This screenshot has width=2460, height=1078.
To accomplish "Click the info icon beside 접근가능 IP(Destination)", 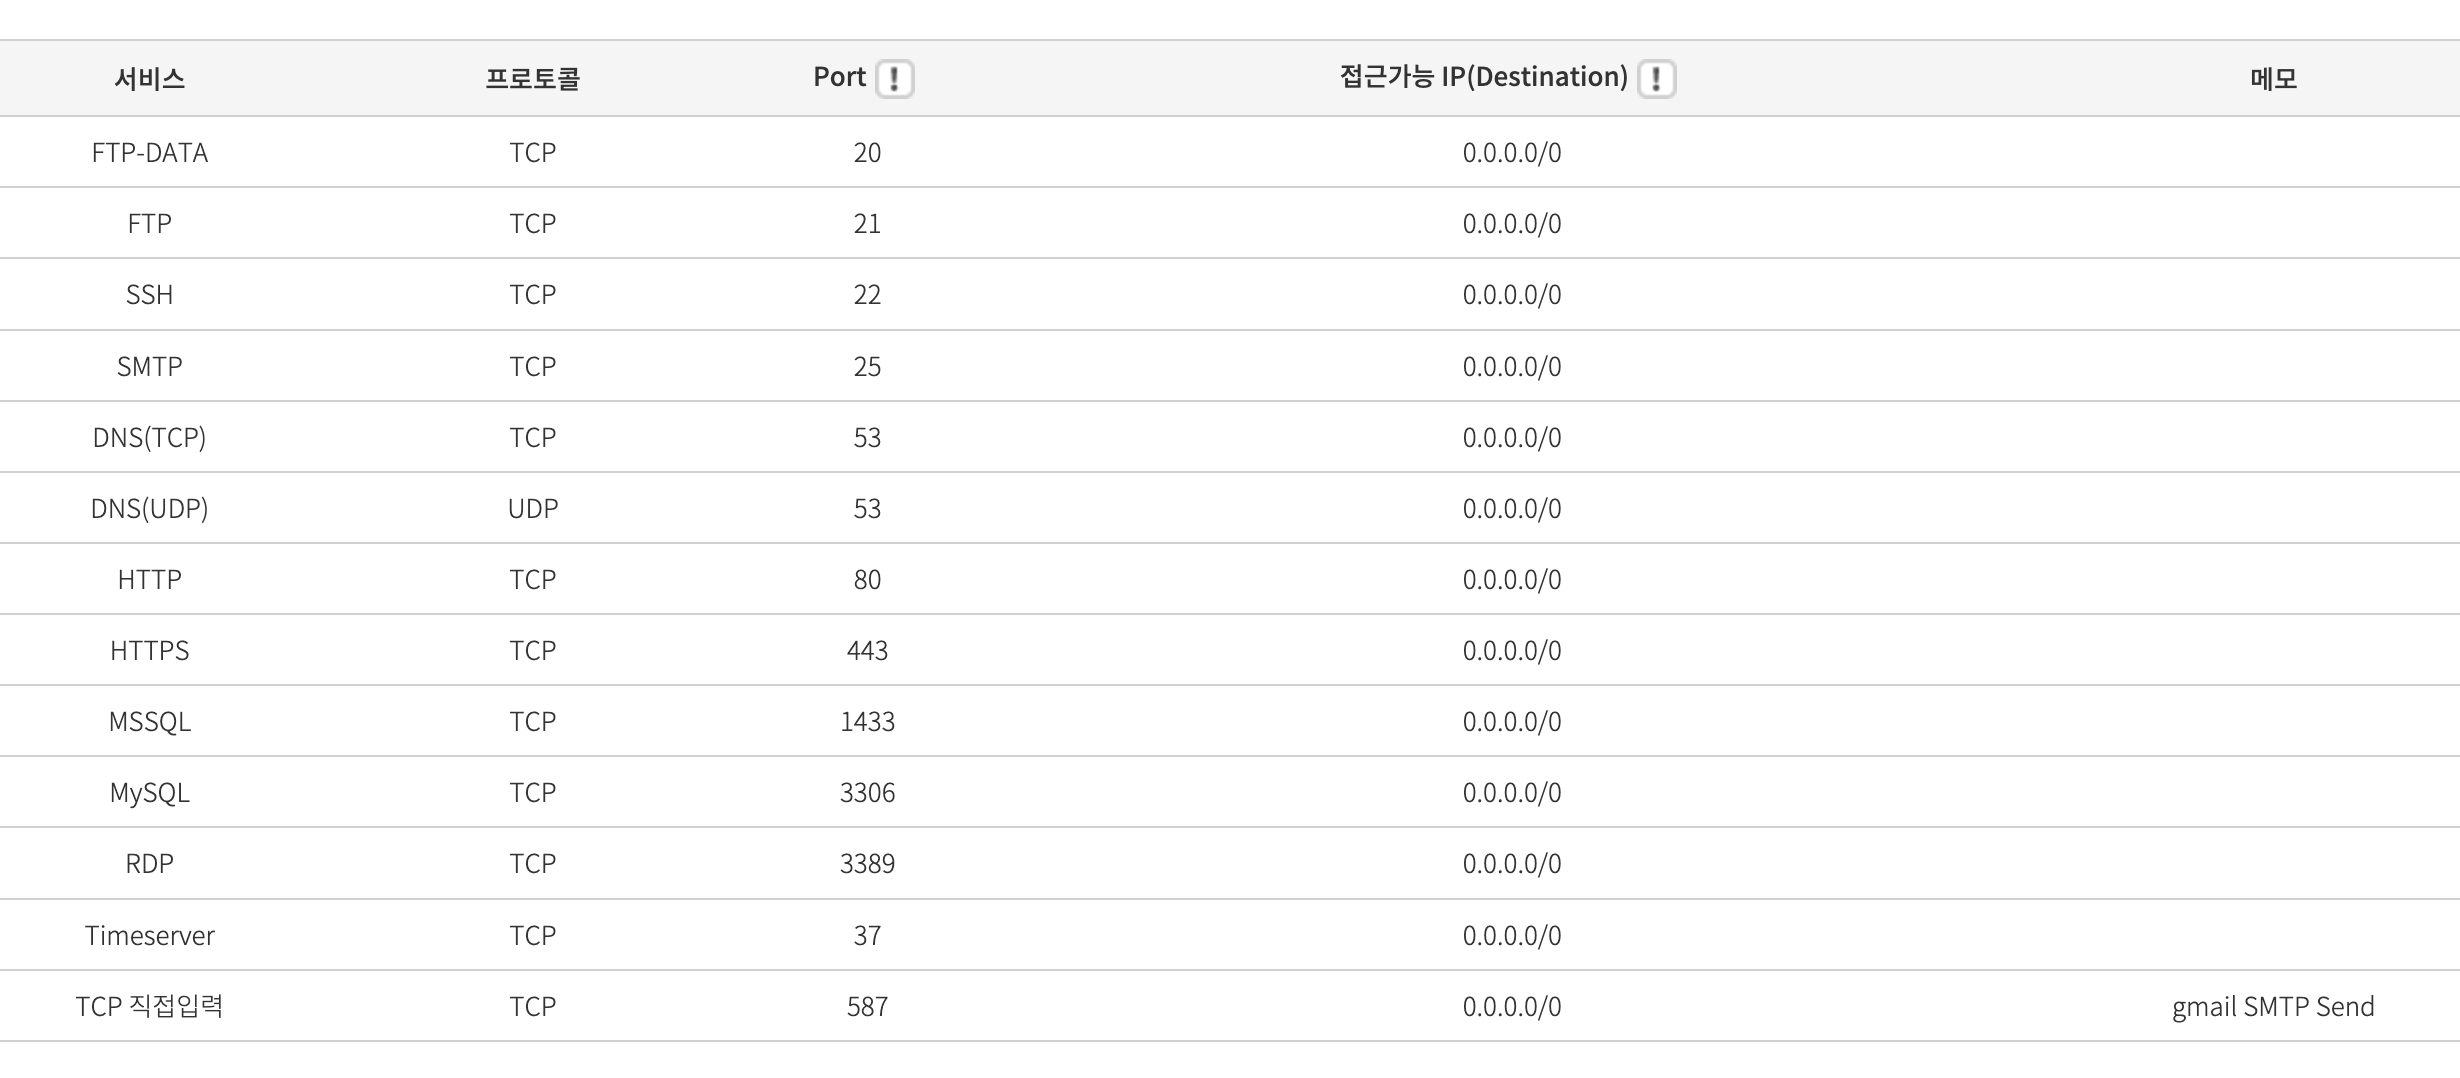I will coord(1656,78).
